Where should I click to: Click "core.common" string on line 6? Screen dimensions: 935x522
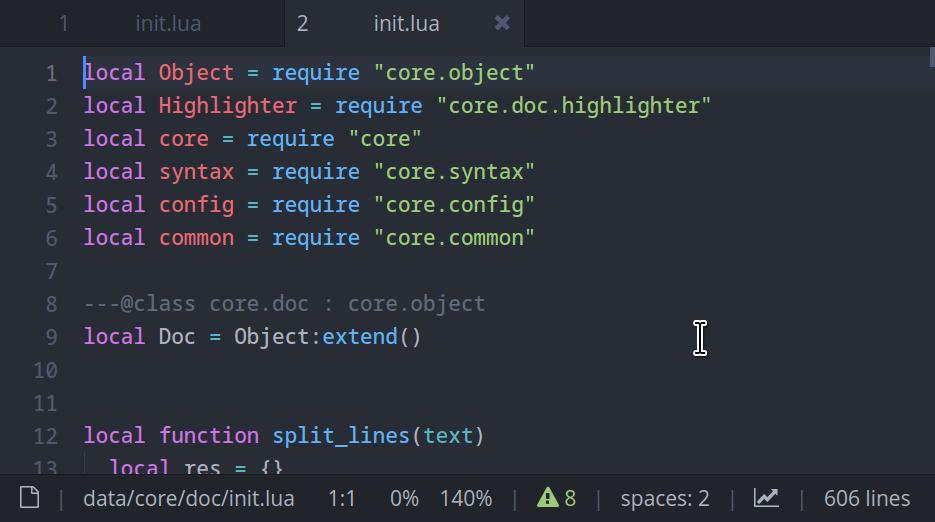tap(454, 237)
